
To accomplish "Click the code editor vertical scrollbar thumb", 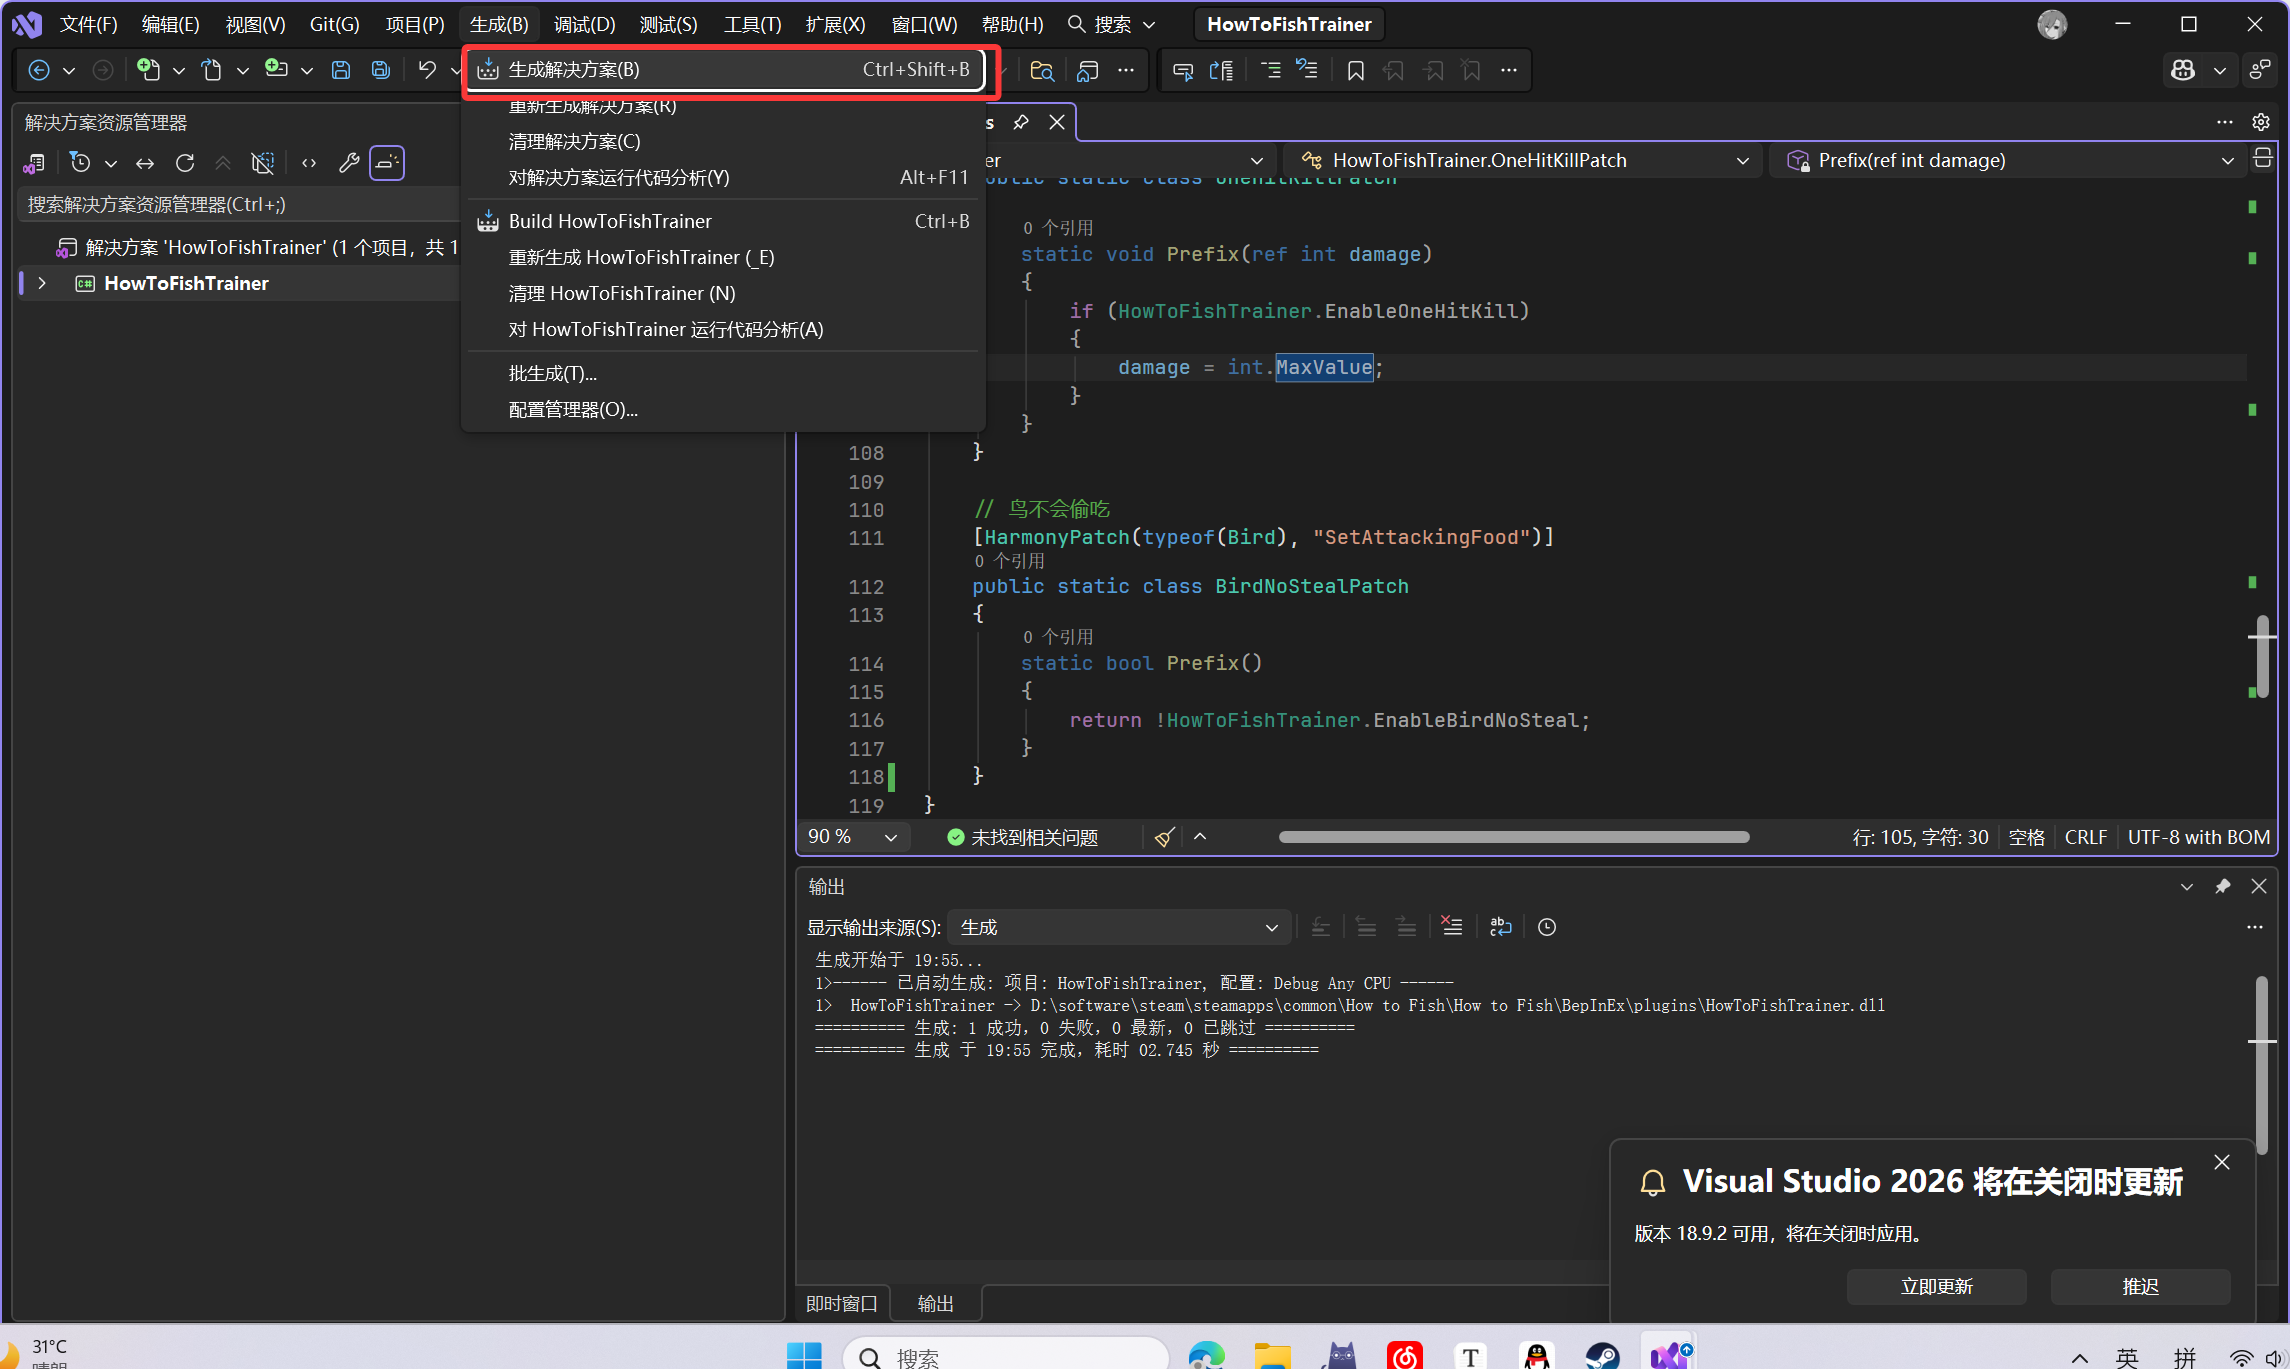I will pos(2262,655).
